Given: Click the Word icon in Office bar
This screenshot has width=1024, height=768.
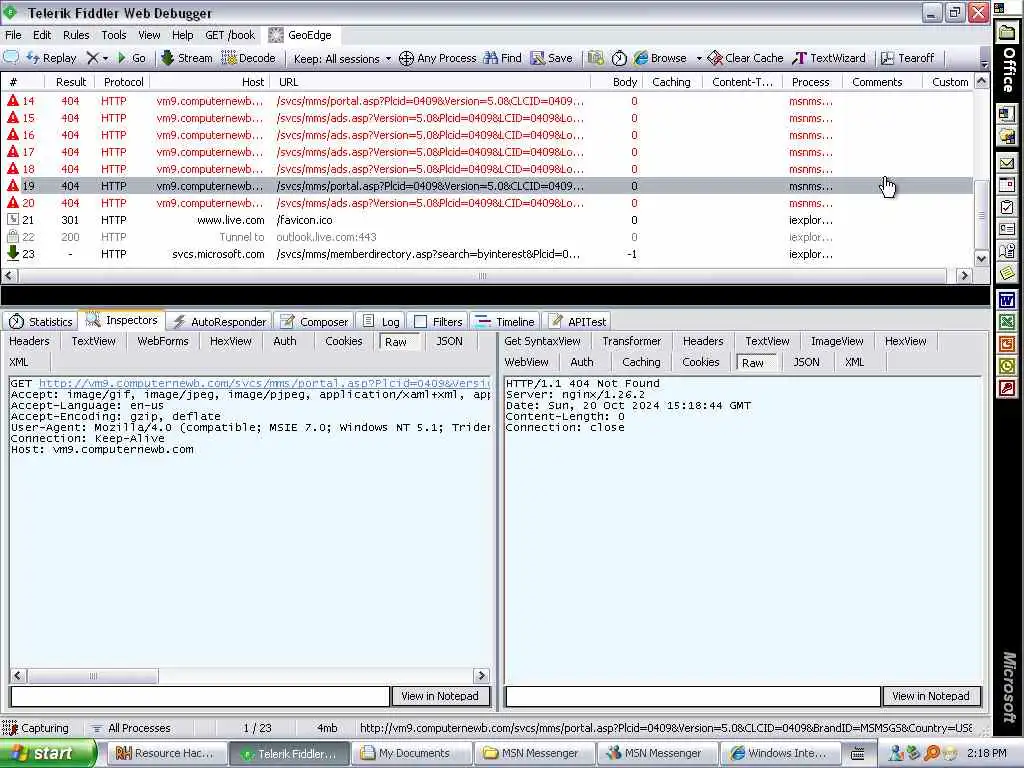Looking at the screenshot, I should [x=1007, y=301].
